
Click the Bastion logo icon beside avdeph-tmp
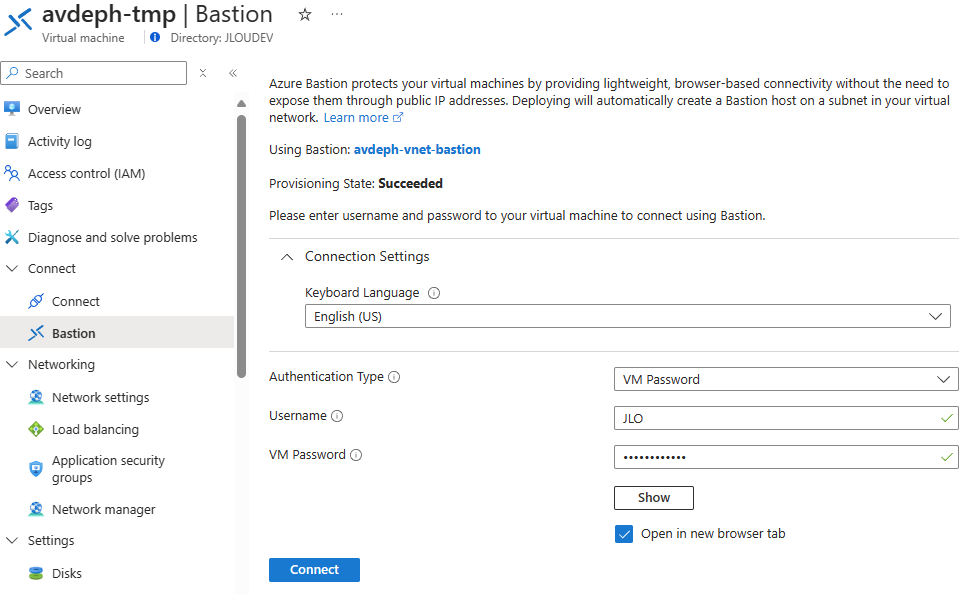tap(18, 22)
